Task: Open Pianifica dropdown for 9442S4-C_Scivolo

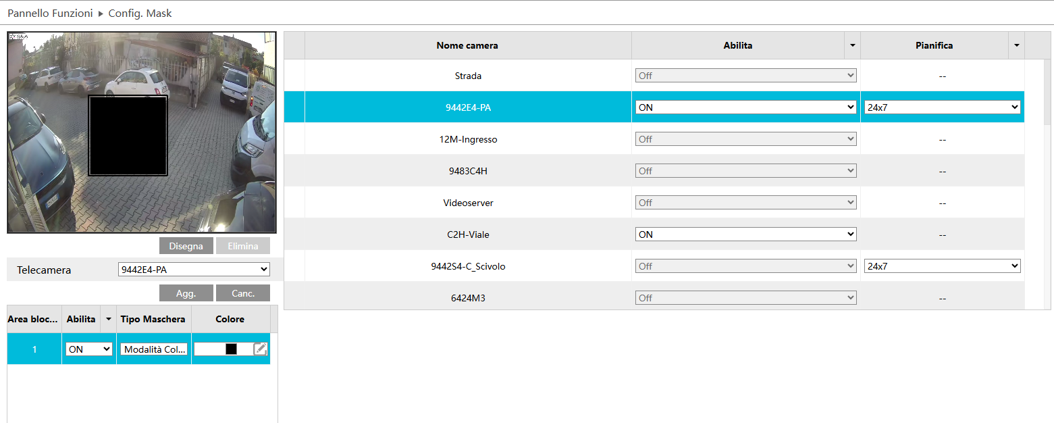Action: coord(941,266)
